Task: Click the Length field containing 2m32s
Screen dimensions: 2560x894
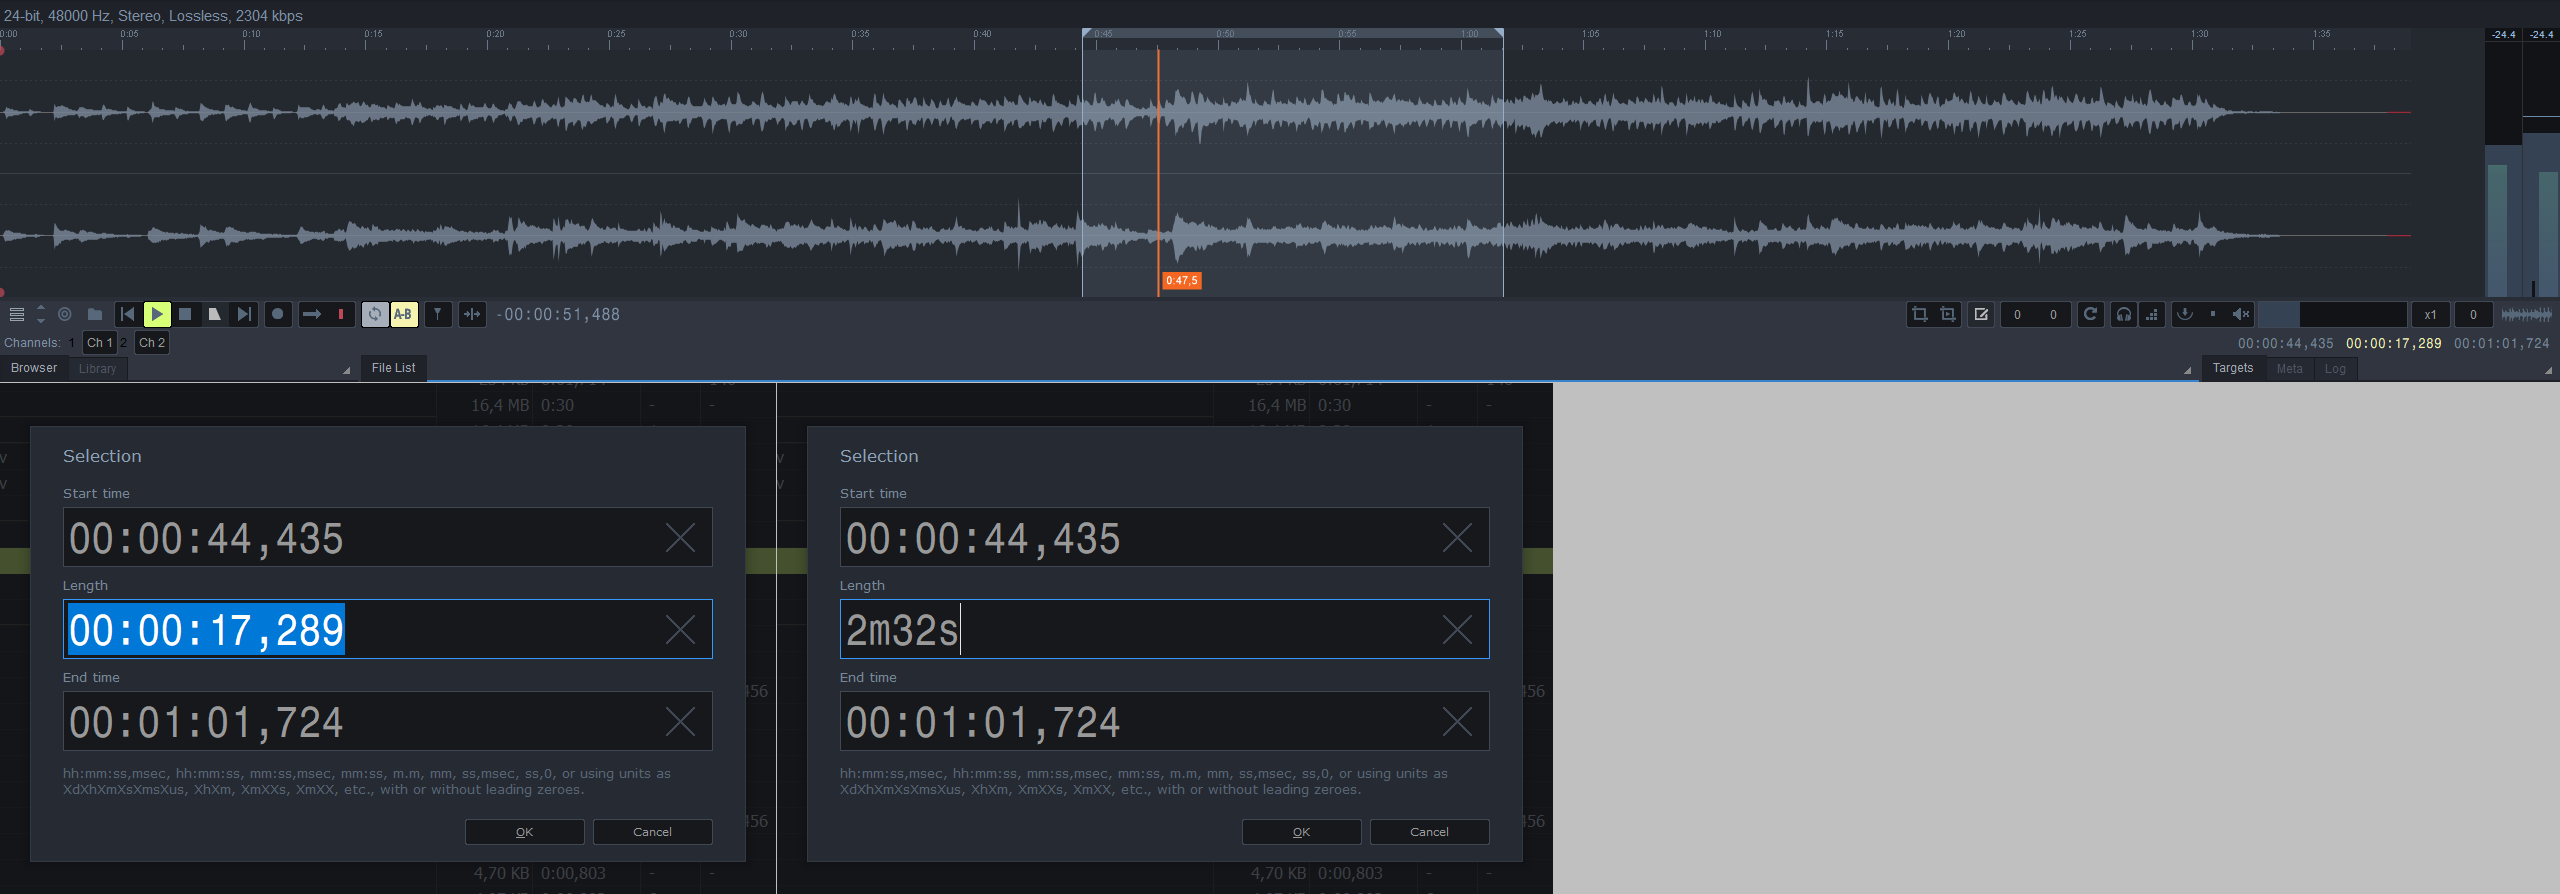Action: (1140, 630)
